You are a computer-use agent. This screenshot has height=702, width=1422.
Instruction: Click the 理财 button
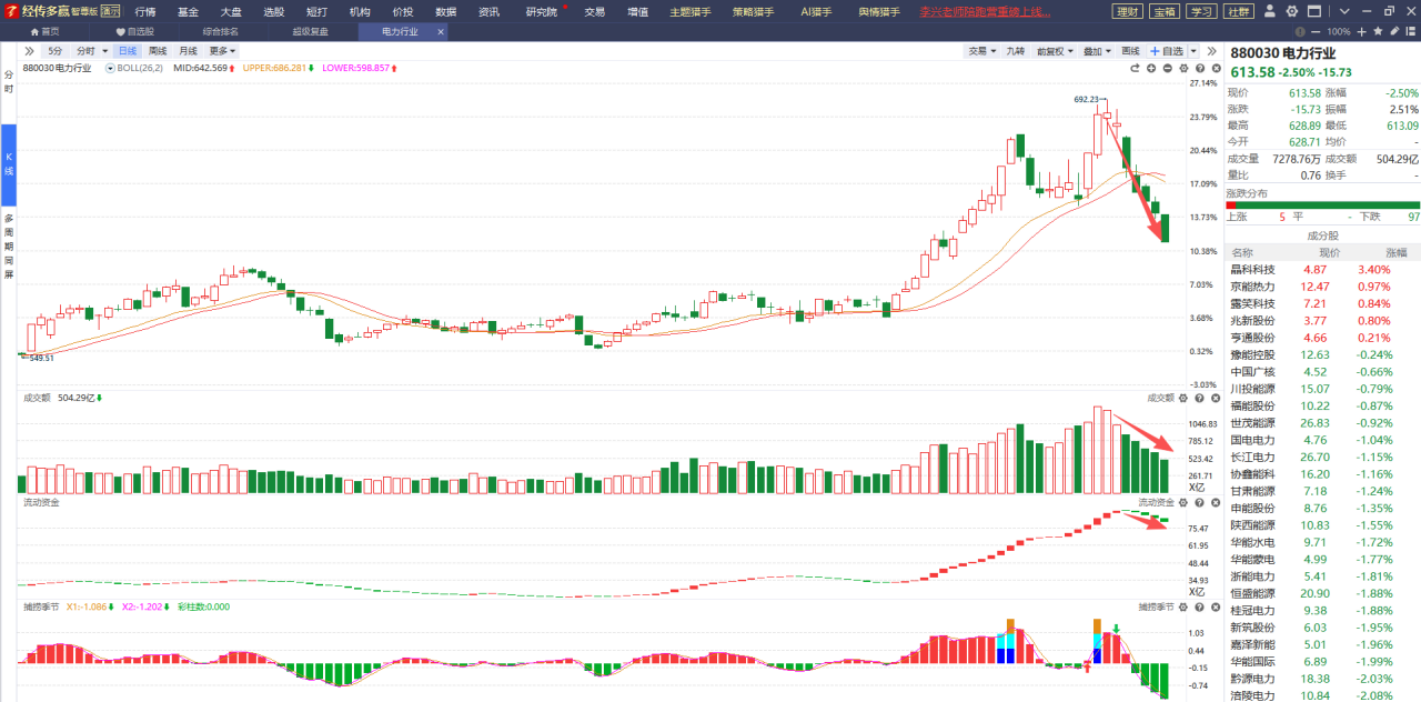tap(1128, 12)
